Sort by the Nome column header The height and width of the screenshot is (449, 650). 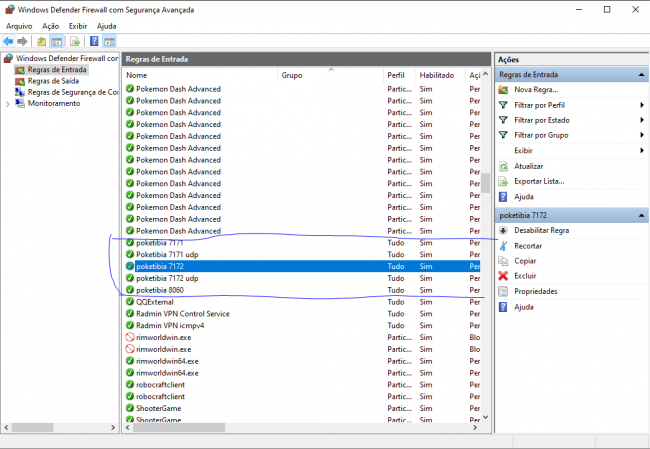(x=201, y=75)
